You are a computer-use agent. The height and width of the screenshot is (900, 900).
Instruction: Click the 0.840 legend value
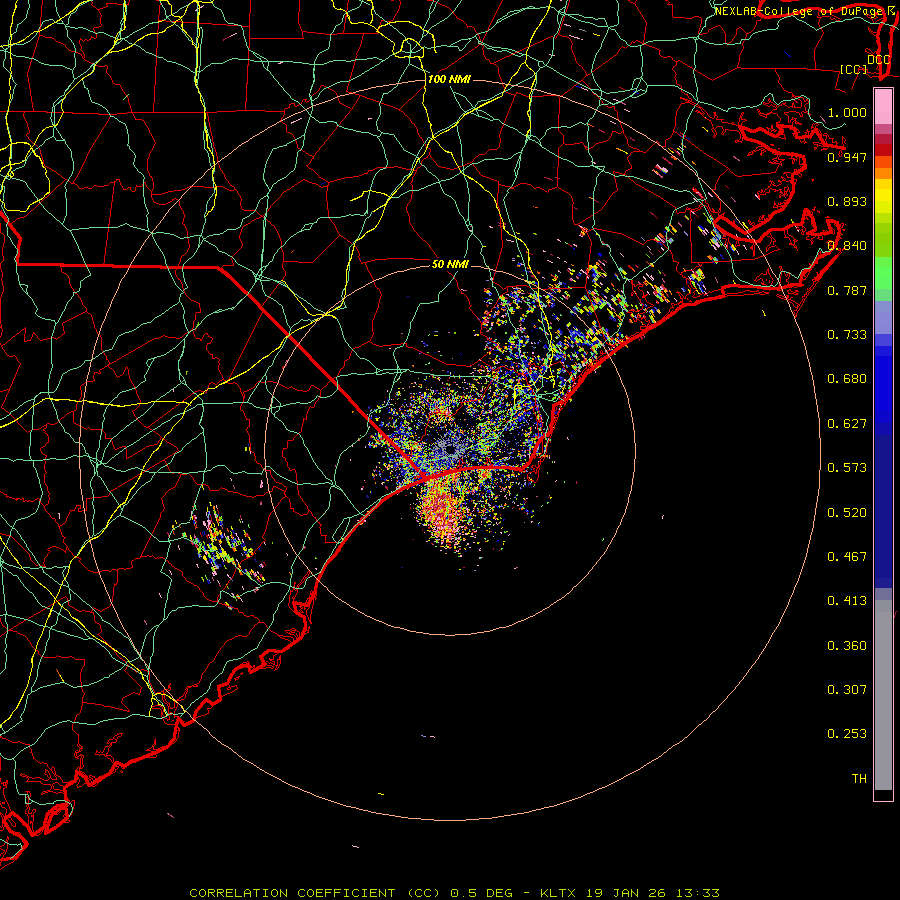point(847,246)
